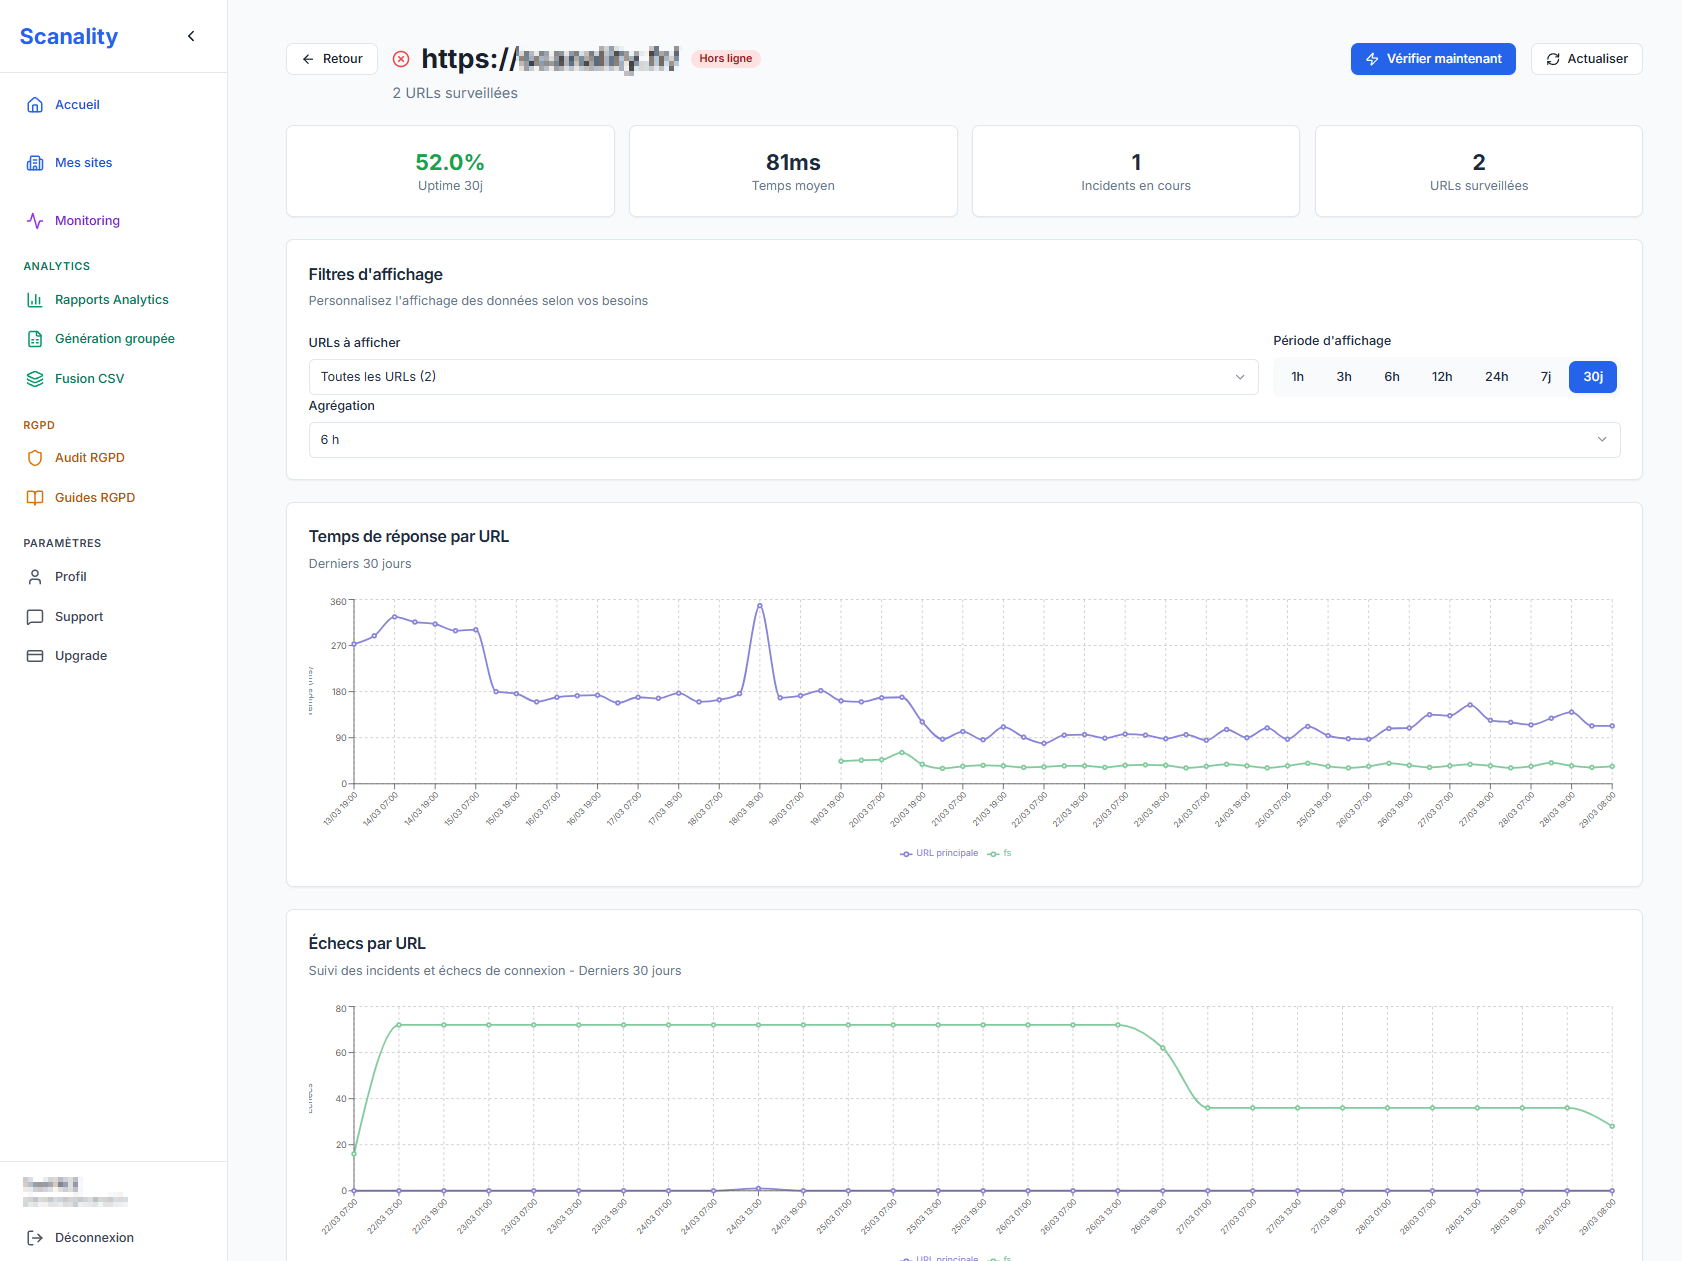Choose the 7j display period
Image resolution: width=1682 pixels, height=1261 pixels.
coord(1545,377)
